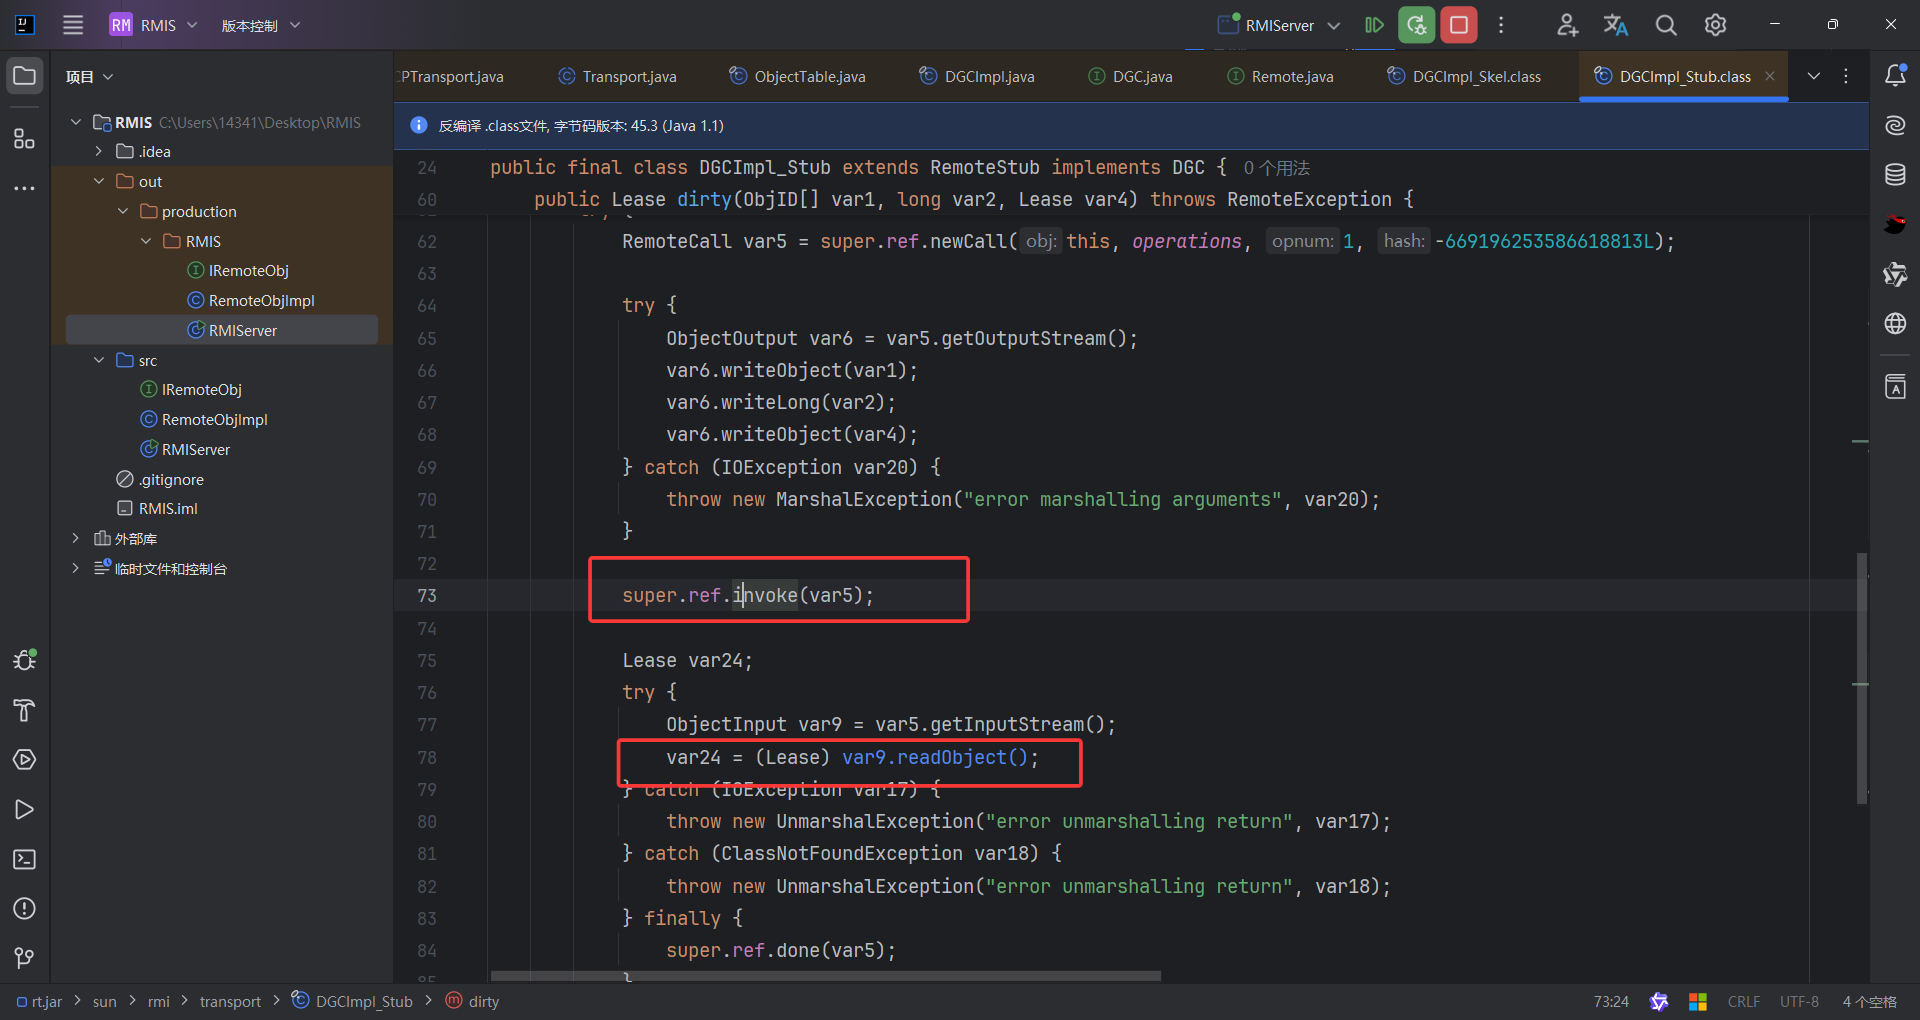Image resolution: width=1920 pixels, height=1020 pixels.
Task: Click the 73:24 caret position indicator
Action: [1611, 1001]
